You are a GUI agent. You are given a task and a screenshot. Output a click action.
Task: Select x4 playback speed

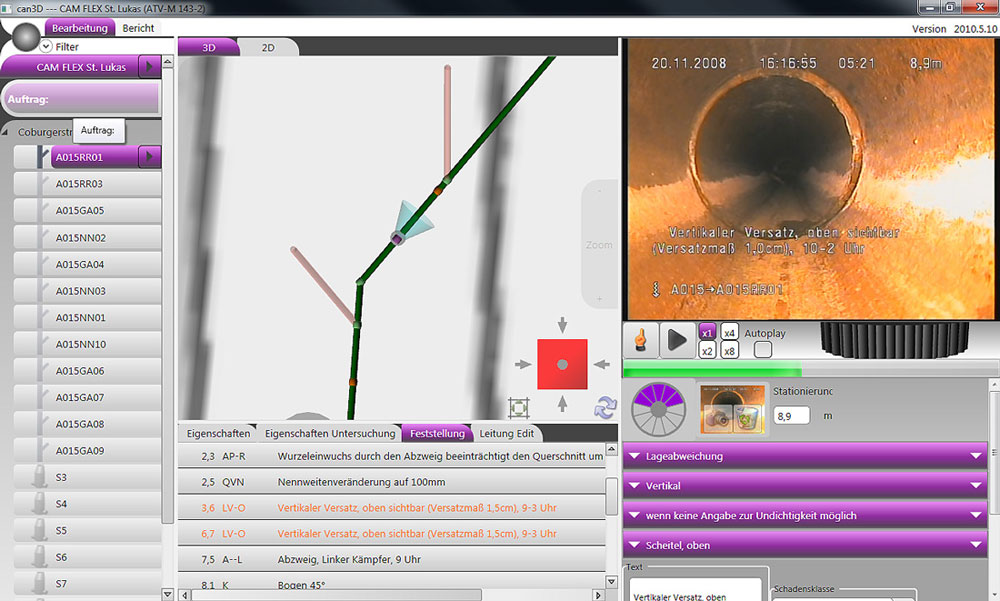(x=730, y=333)
